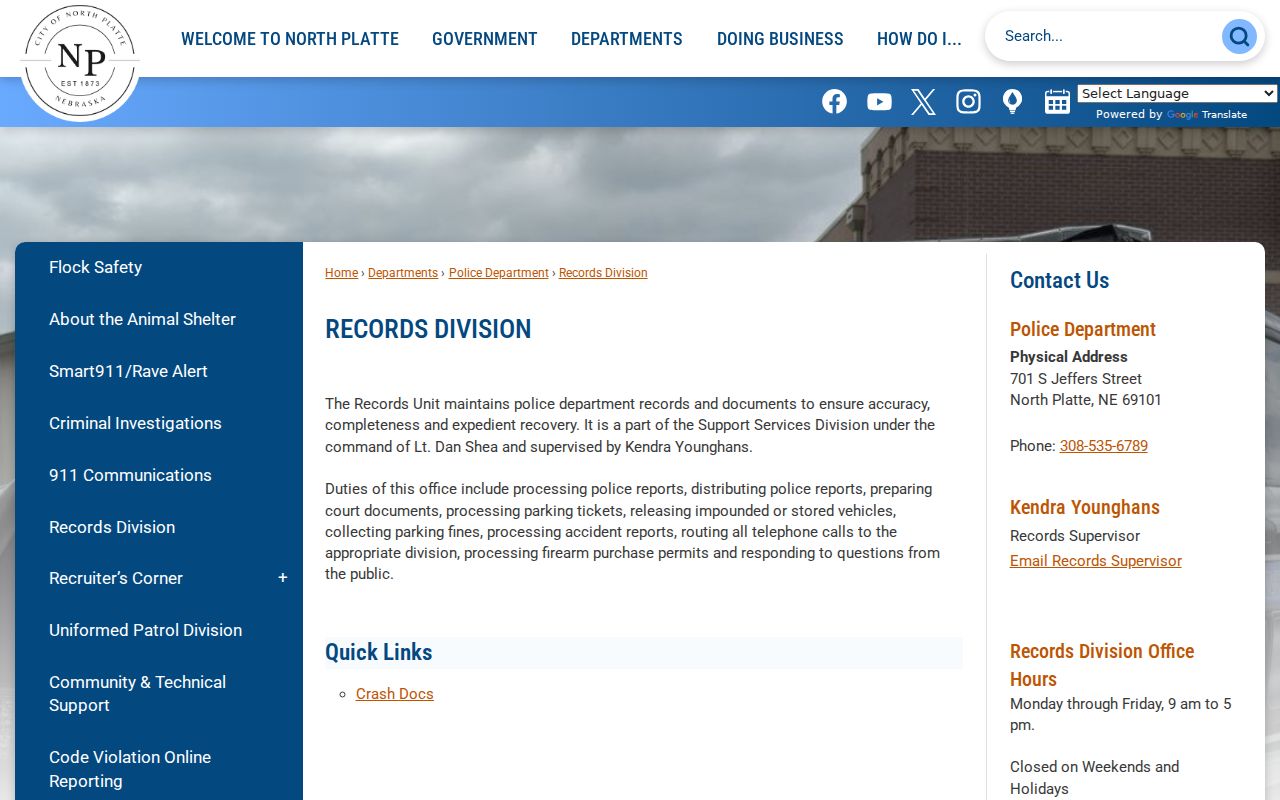Screen dimensions: 1280x800
Task: Open the Crash Docs quick link
Action: [x=395, y=694]
